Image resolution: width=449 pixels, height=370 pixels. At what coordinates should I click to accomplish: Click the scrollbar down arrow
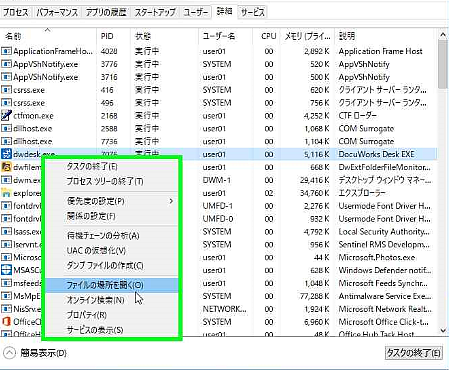(443, 330)
